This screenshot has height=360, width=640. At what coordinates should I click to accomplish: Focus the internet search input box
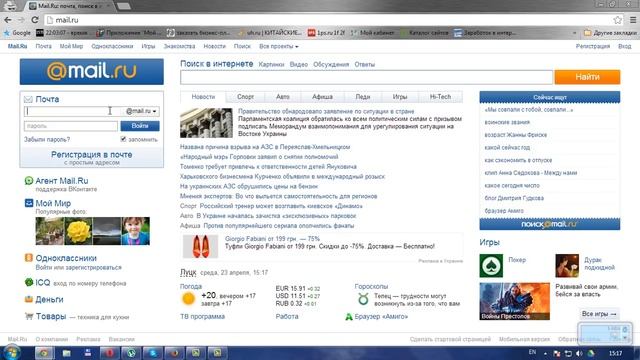366,77
